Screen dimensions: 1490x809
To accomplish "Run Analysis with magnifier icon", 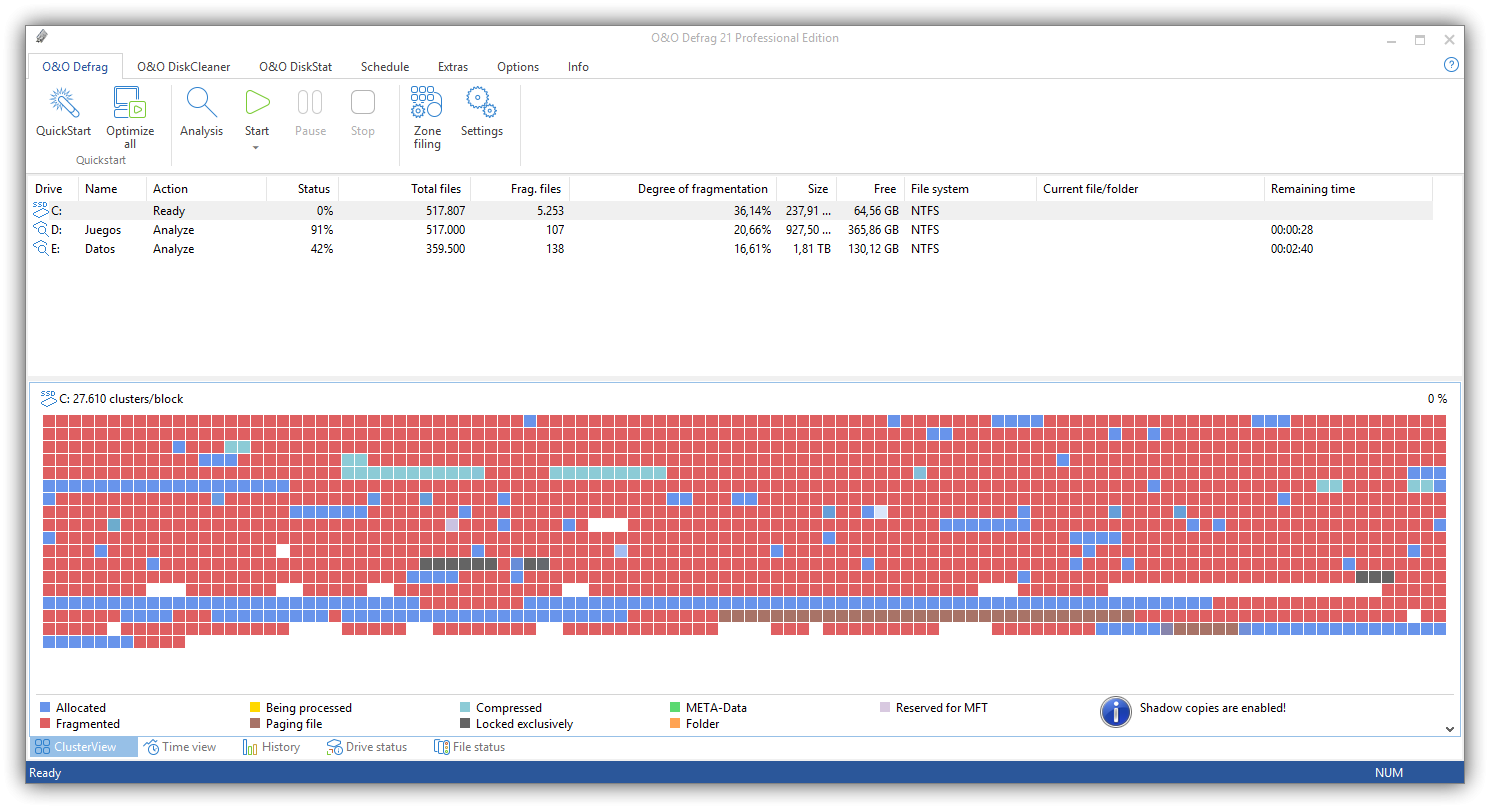I will (x=201, y=103).
